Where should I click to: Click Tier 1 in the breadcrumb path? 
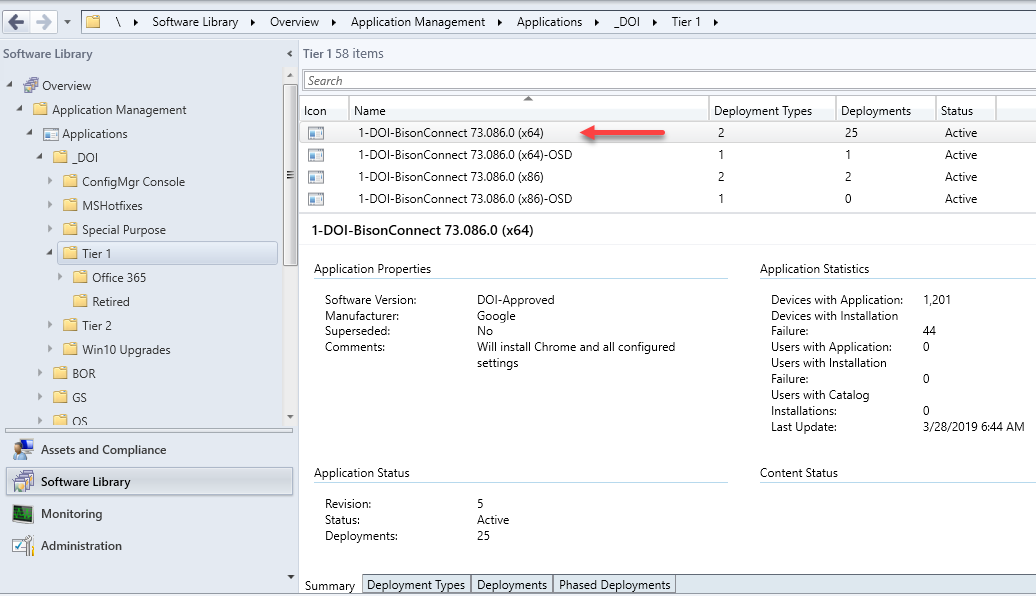click(x=686, y=22)
